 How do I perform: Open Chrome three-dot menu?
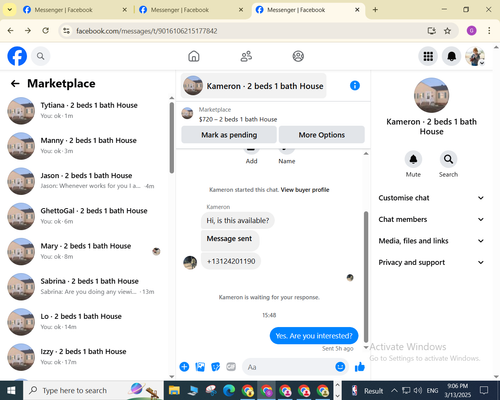489,31
